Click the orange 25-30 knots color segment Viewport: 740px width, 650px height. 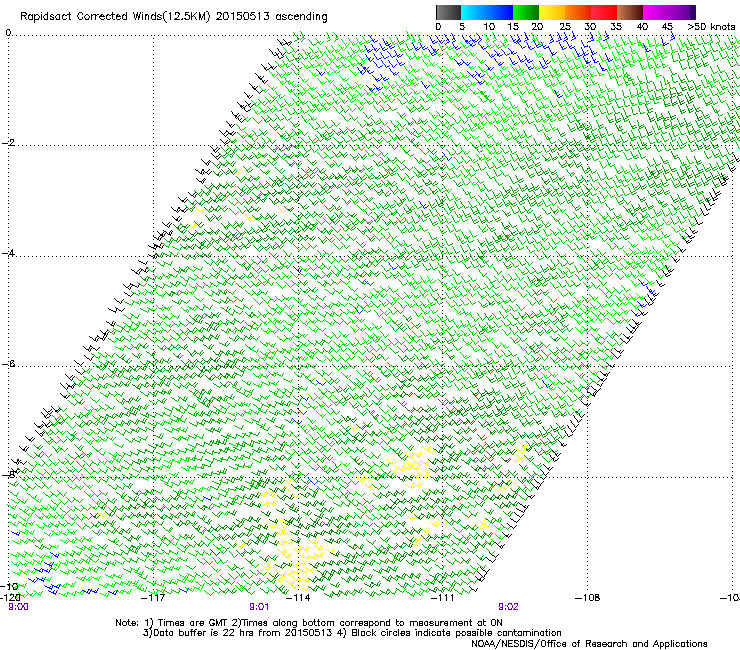[578, 12]
